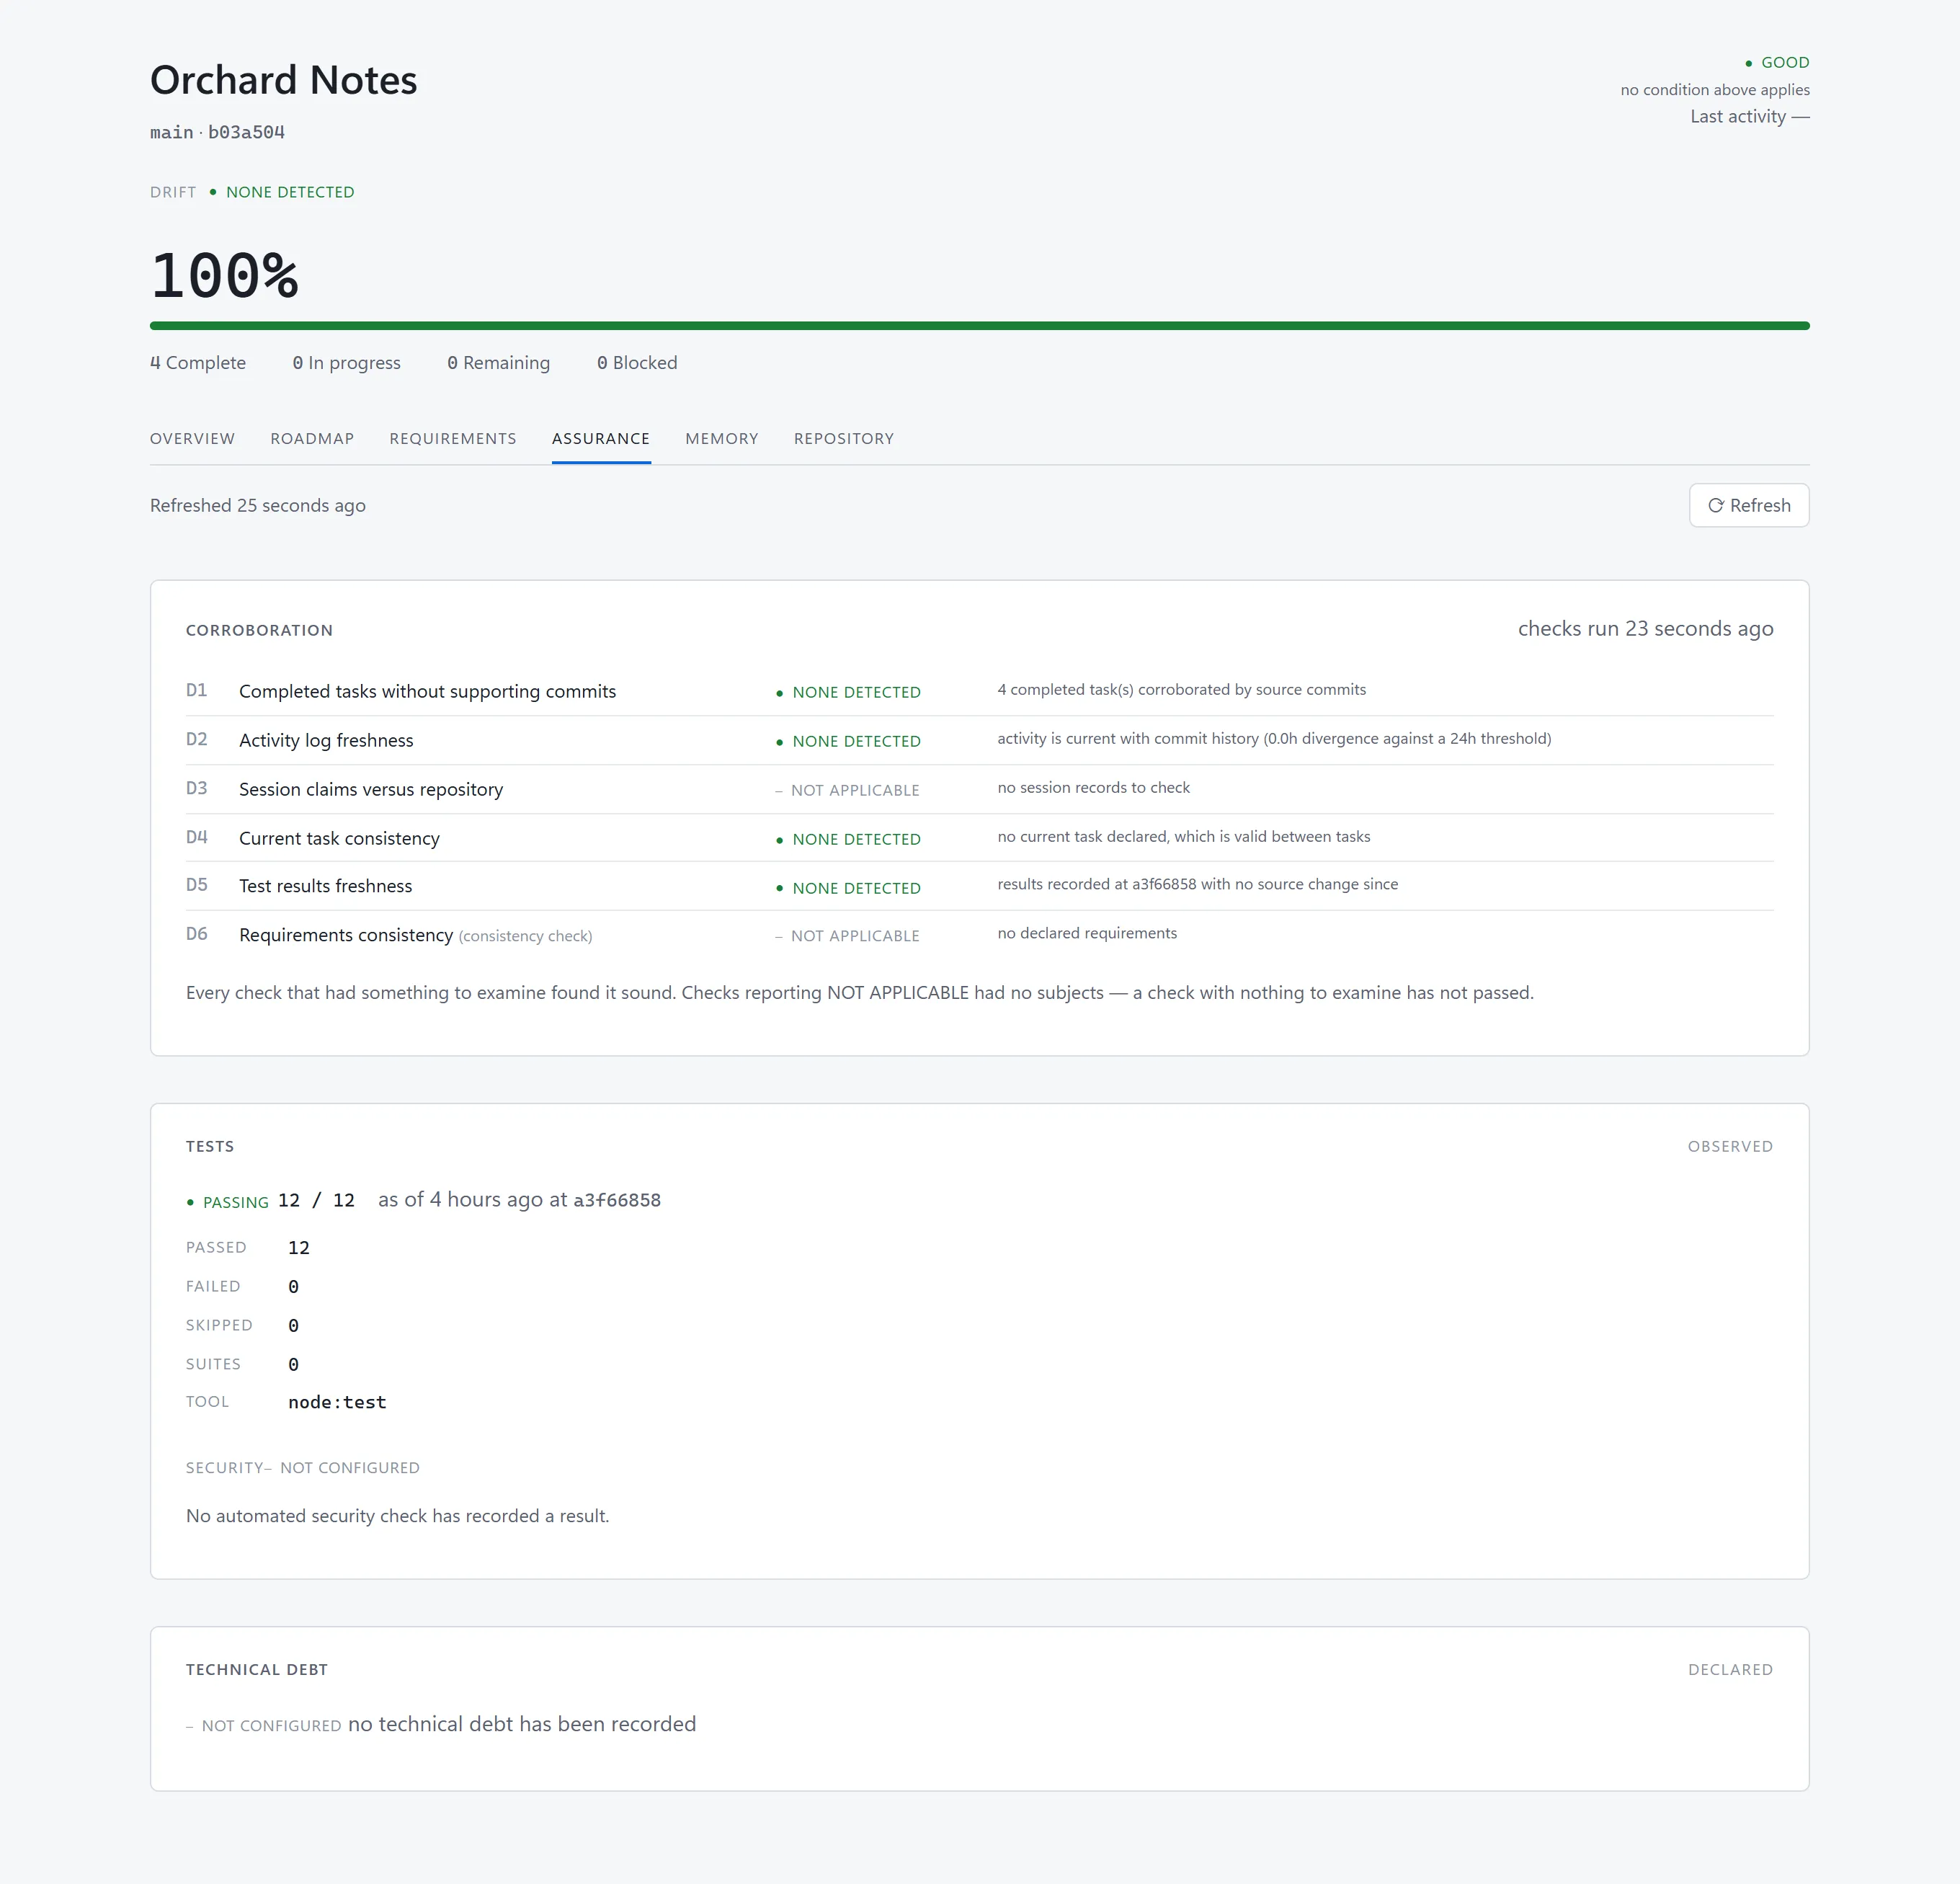Viewport: 1960px width, 1884px height.
Task: Click 'no declared requirements' detail text
Action: pyautogui.click(x=1087, y=933)
